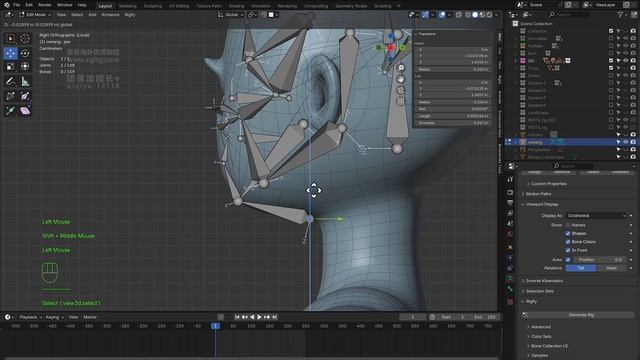Switch to the Sculpting workspace tab
640x360 pixels.
coord(153,6)
